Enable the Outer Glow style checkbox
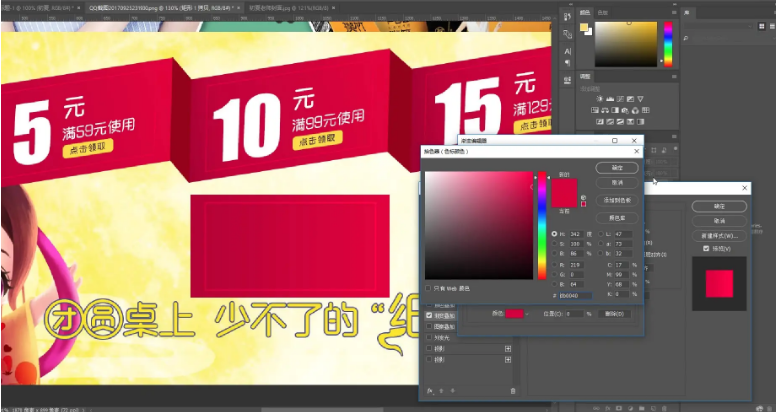Image resolution: width=776 pixels, height=412 pixels. pyautogui.click(x=429, y=338)
